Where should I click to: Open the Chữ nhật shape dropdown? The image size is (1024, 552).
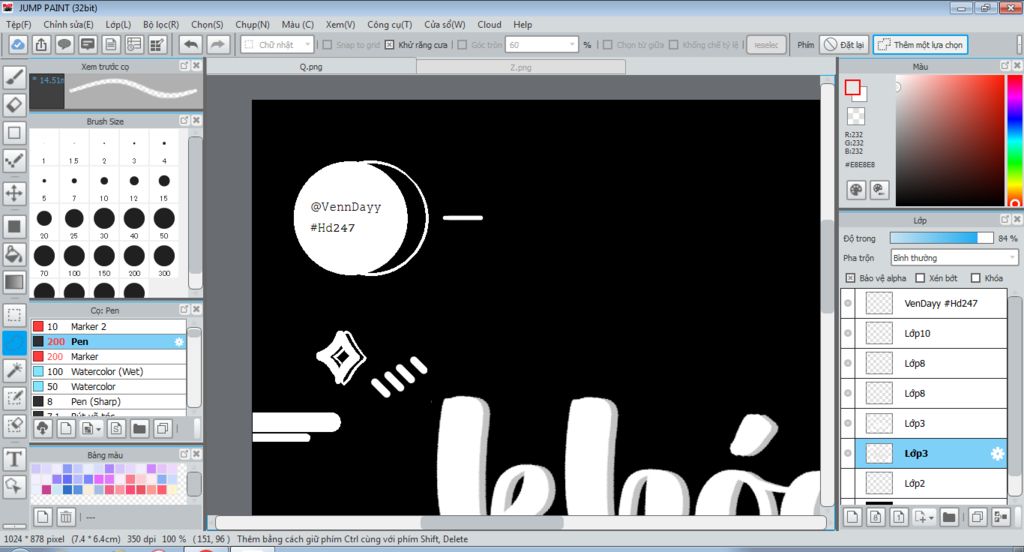click(278, 44)
